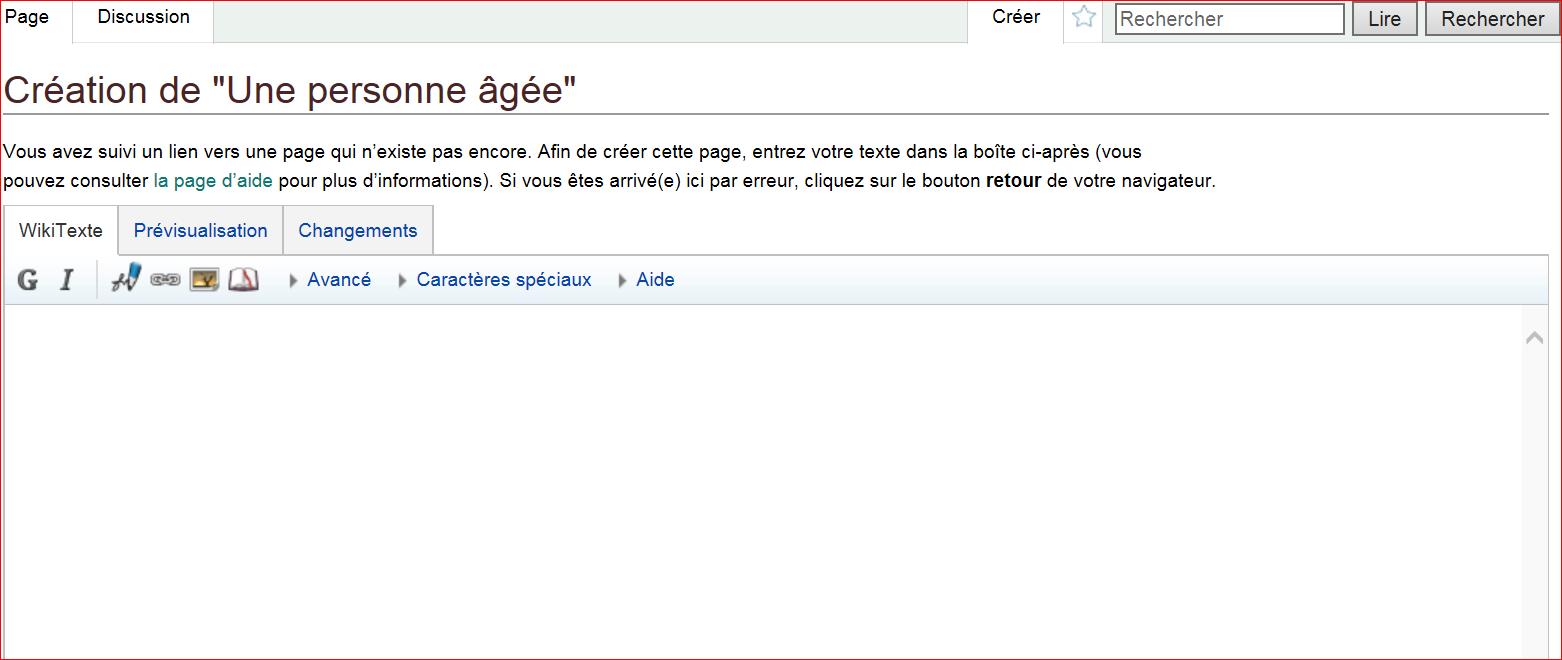The image size is (1562, 660).
Task: Go to the Page tab
Action: click(x=27, y=17)
